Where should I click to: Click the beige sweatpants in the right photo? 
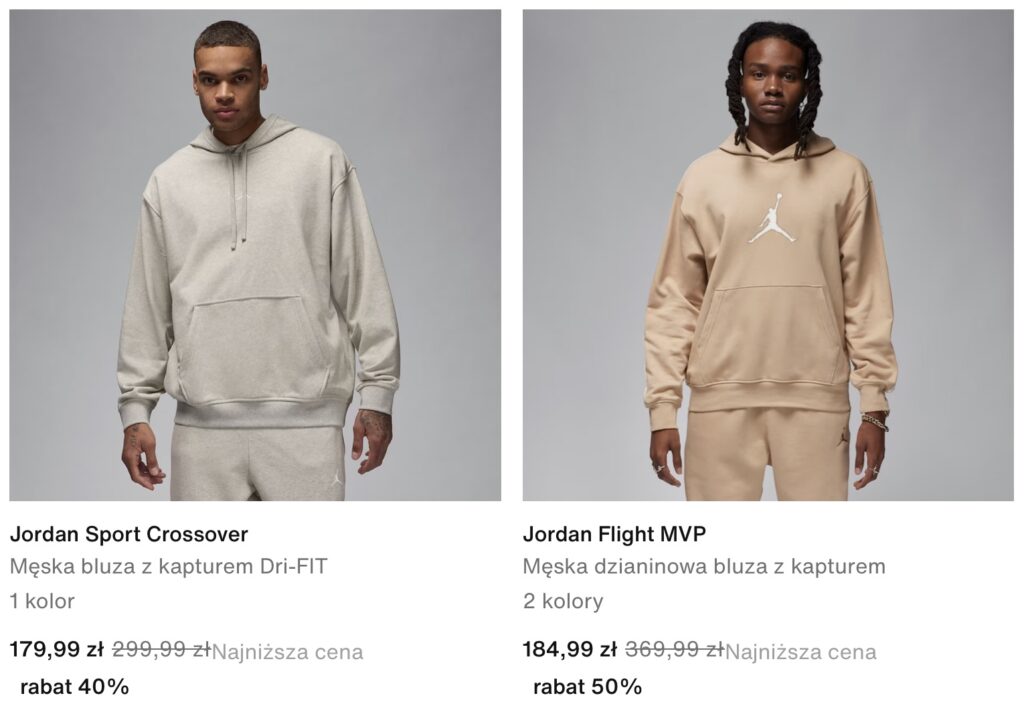pyautogui.click(x=768, y=455)
